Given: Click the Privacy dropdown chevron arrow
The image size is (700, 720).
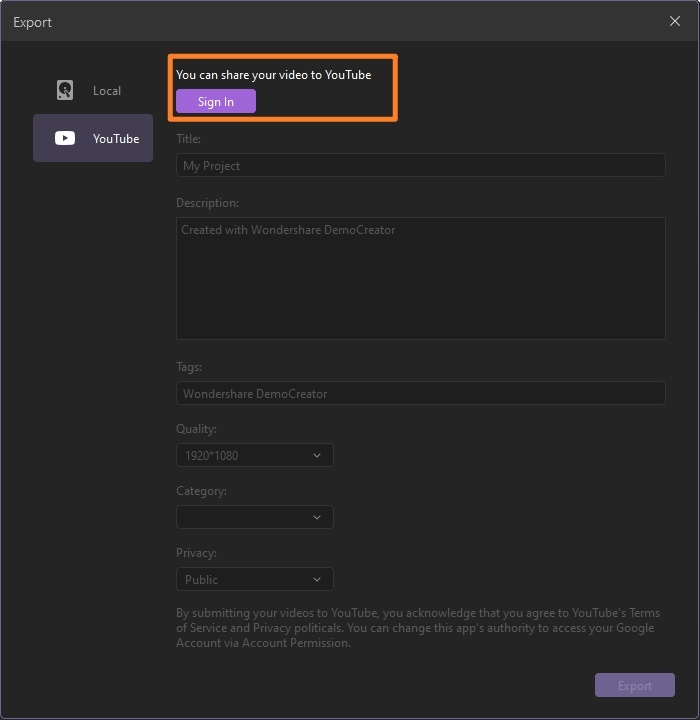Looking at the screenshot, I should point(317,579).
